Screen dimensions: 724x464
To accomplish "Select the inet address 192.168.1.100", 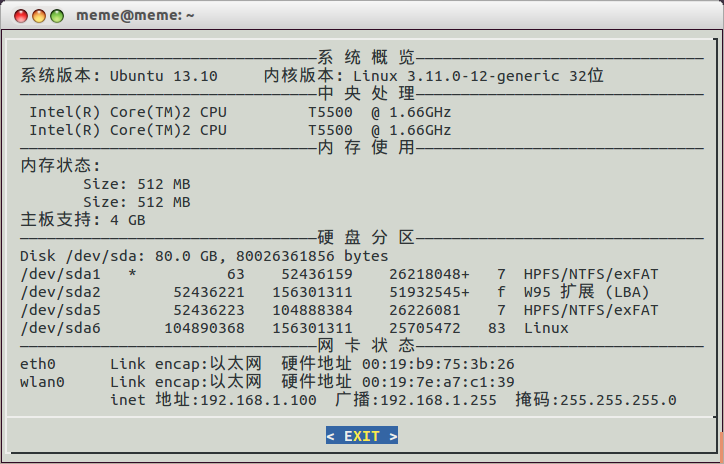I will [259, 400].
